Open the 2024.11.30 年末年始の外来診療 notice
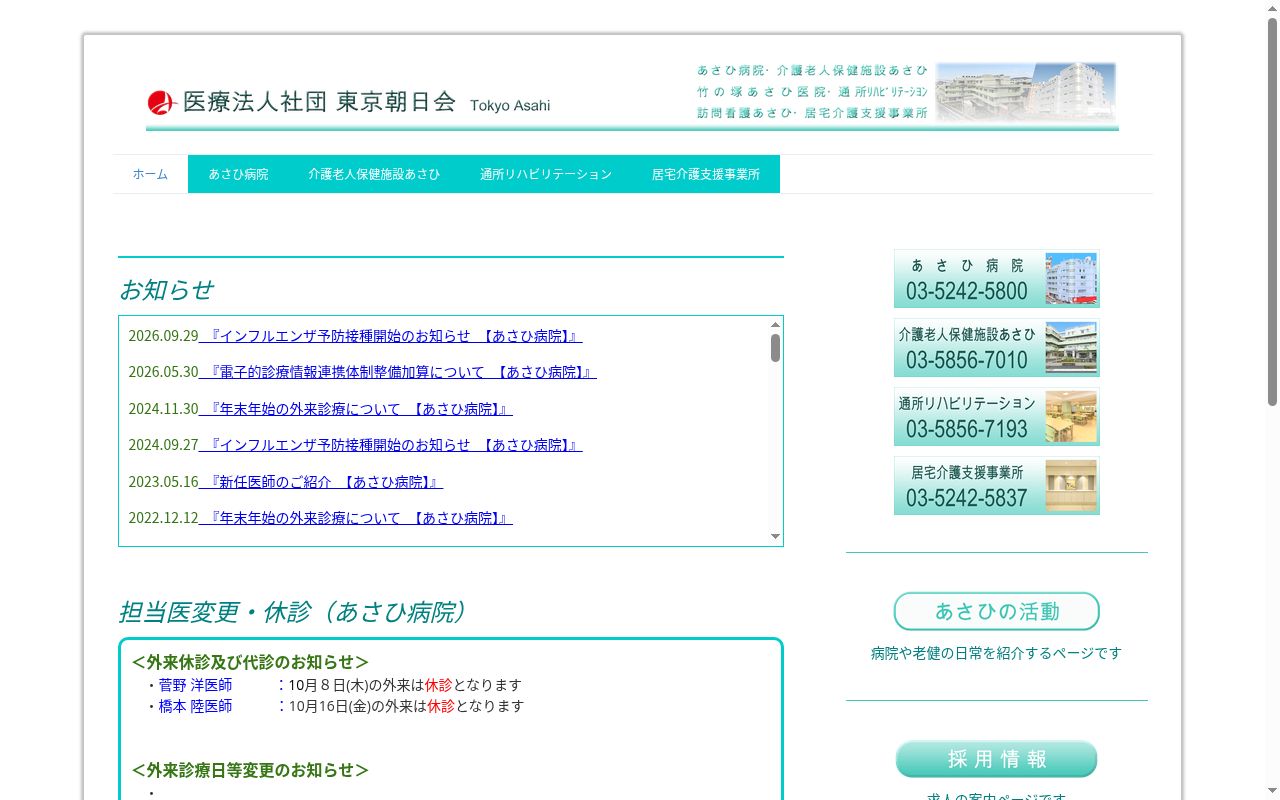Image resolution: width=1280 pixels, height=800 pixels. (x=355, y=409)
